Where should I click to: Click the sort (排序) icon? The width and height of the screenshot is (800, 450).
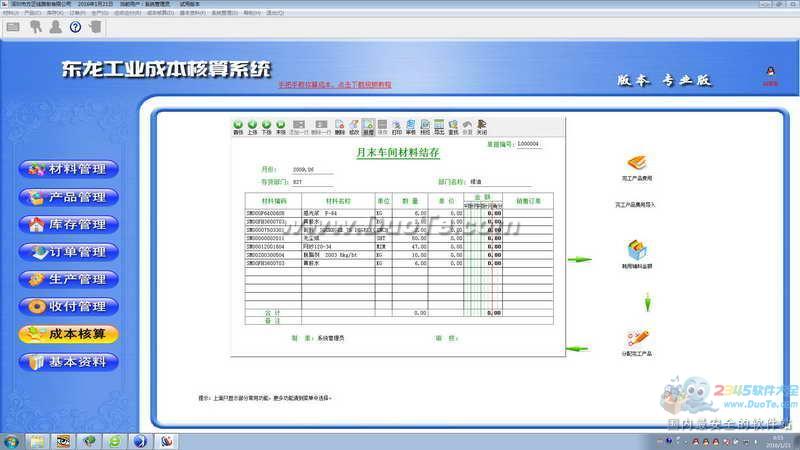pos(425,127)
